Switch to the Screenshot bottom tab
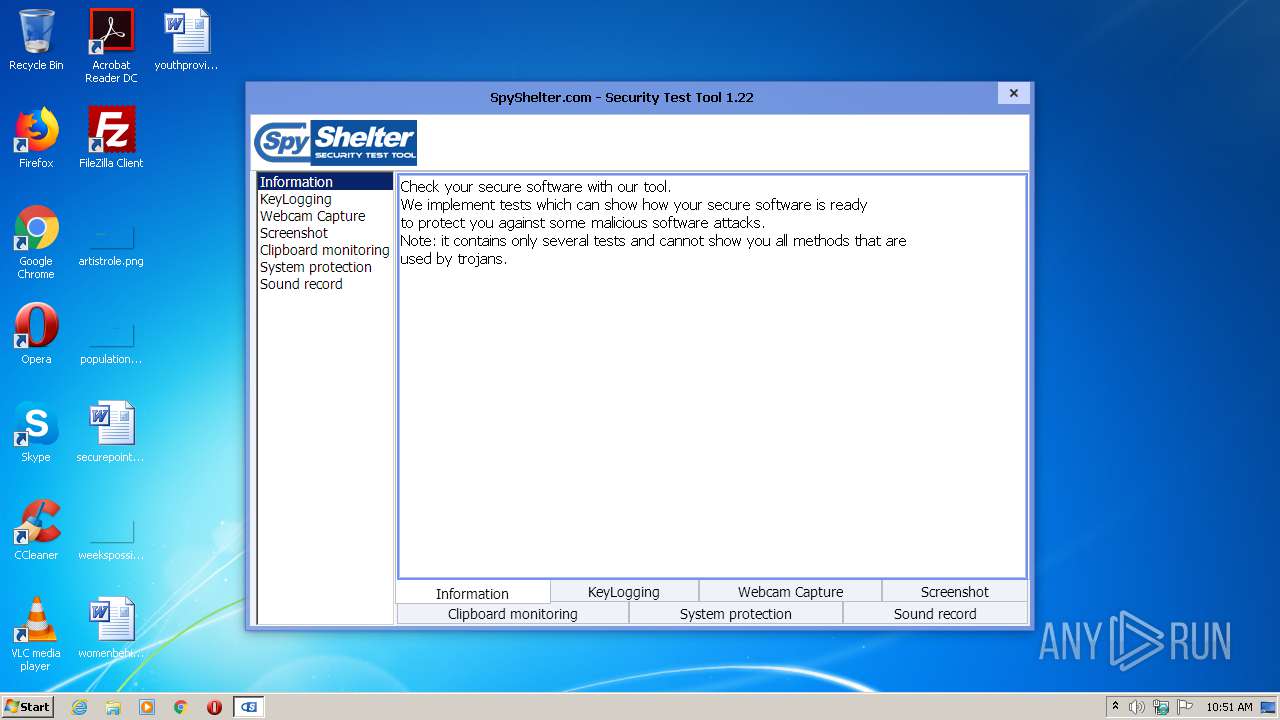 [x=954, y=591]
